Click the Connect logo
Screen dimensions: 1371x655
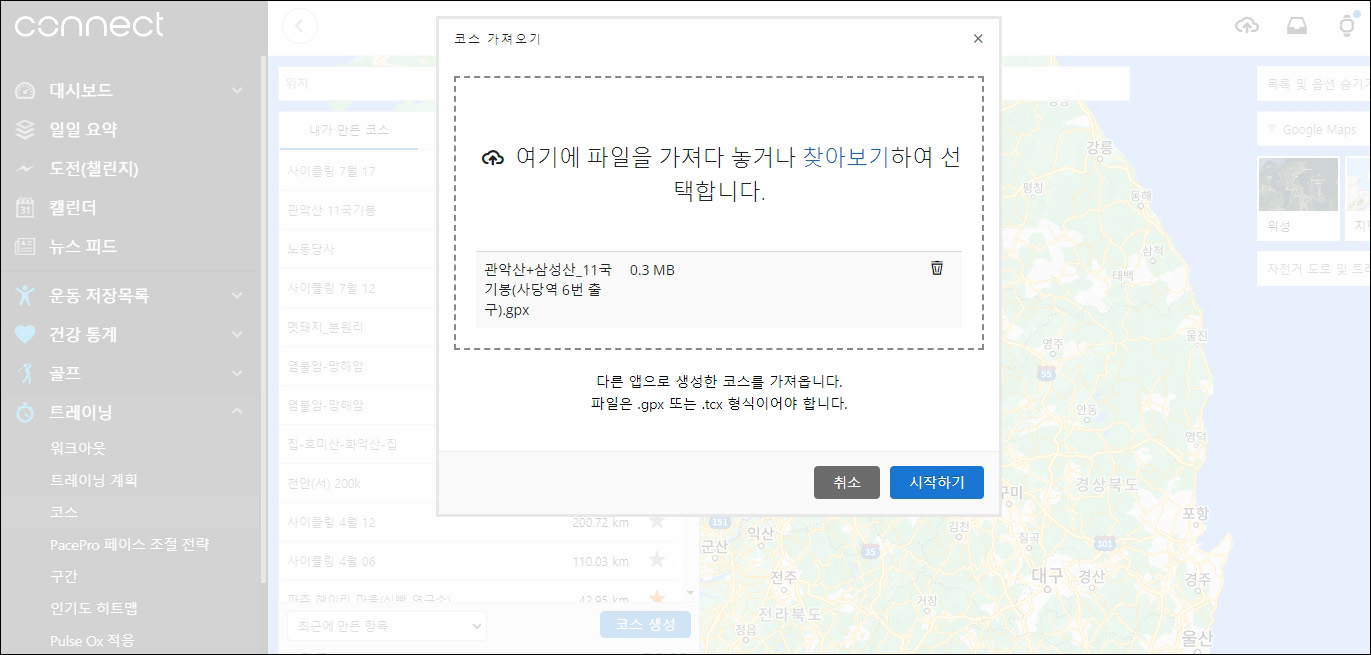point(89,25)
